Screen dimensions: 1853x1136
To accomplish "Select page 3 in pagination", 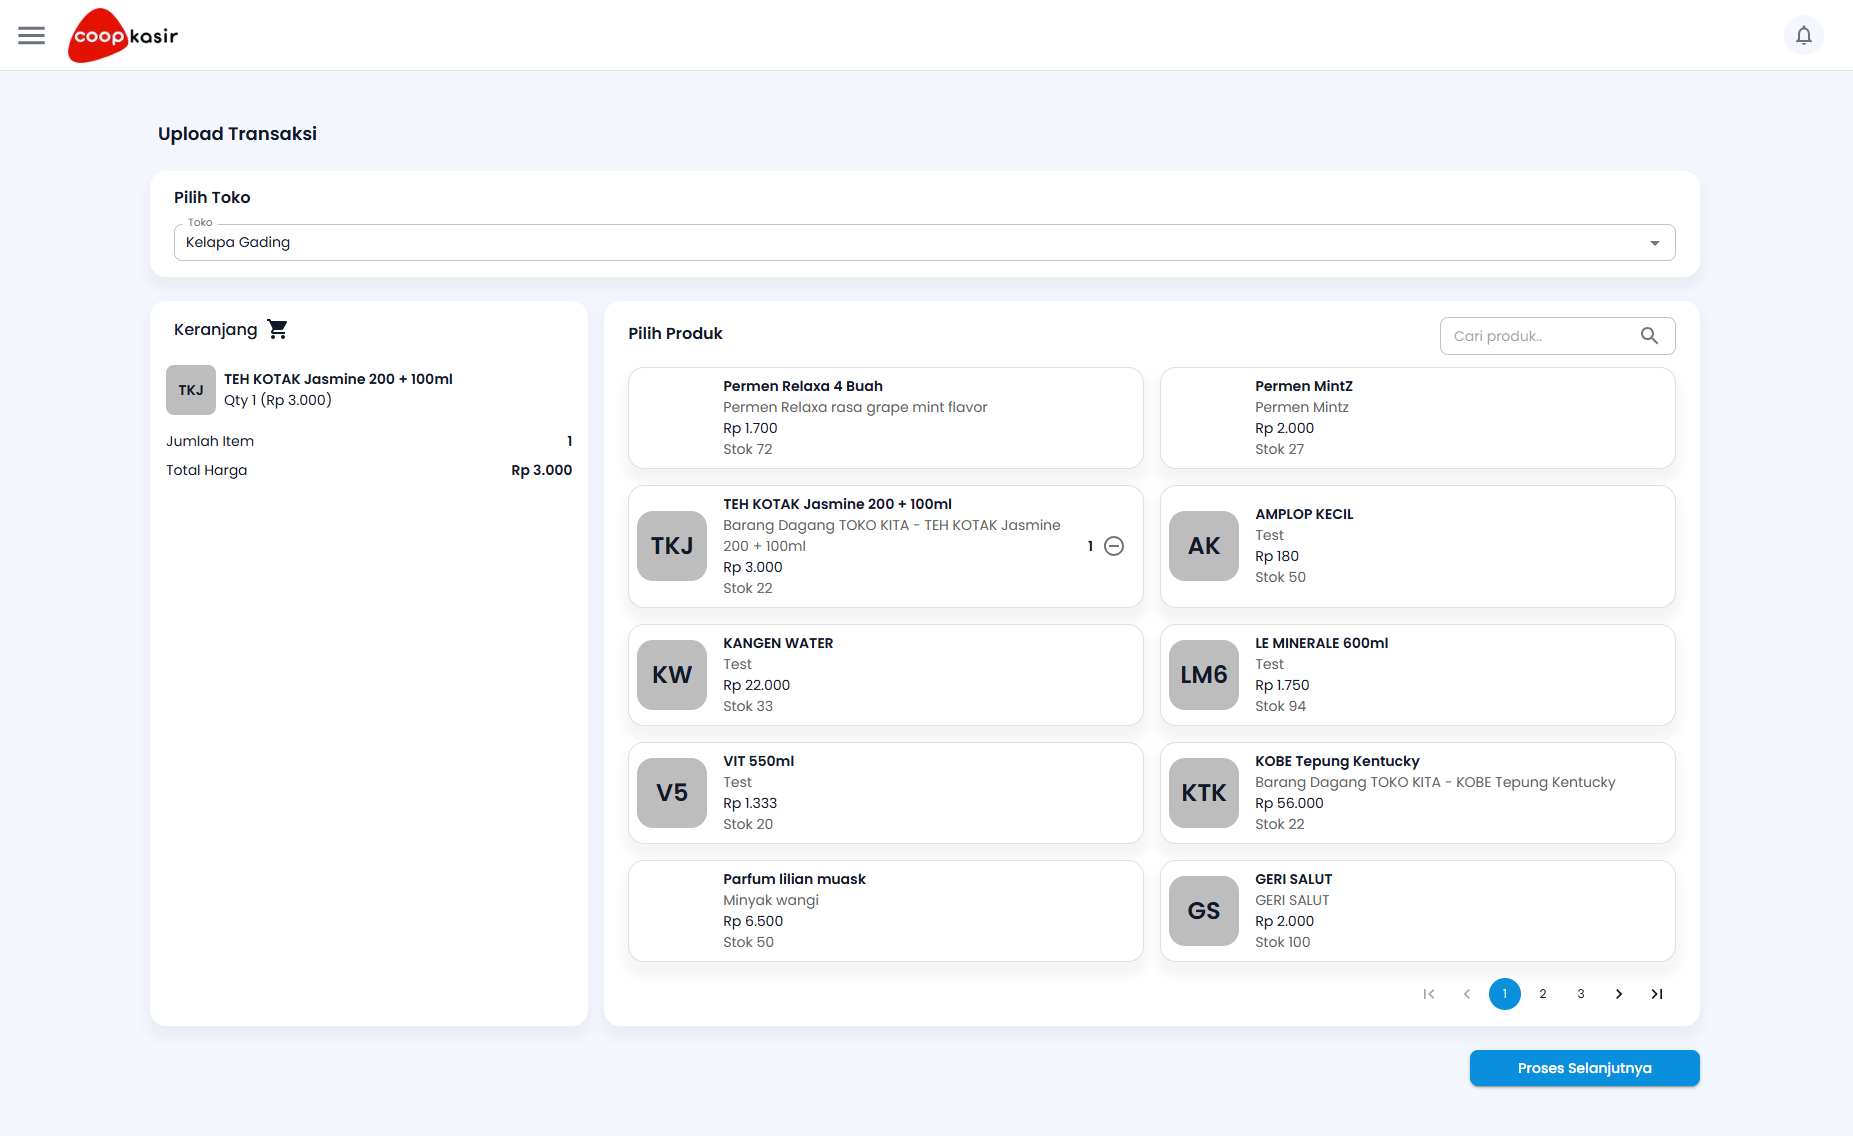I will click(x=1580, y=994).
